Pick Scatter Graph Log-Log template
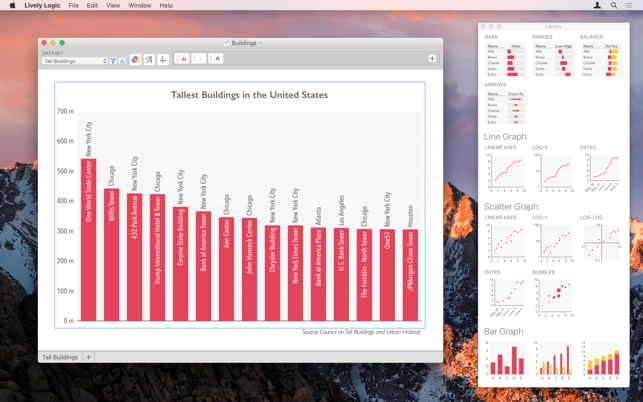This screenshot has width=643, height=402. [x=601, y=242]
